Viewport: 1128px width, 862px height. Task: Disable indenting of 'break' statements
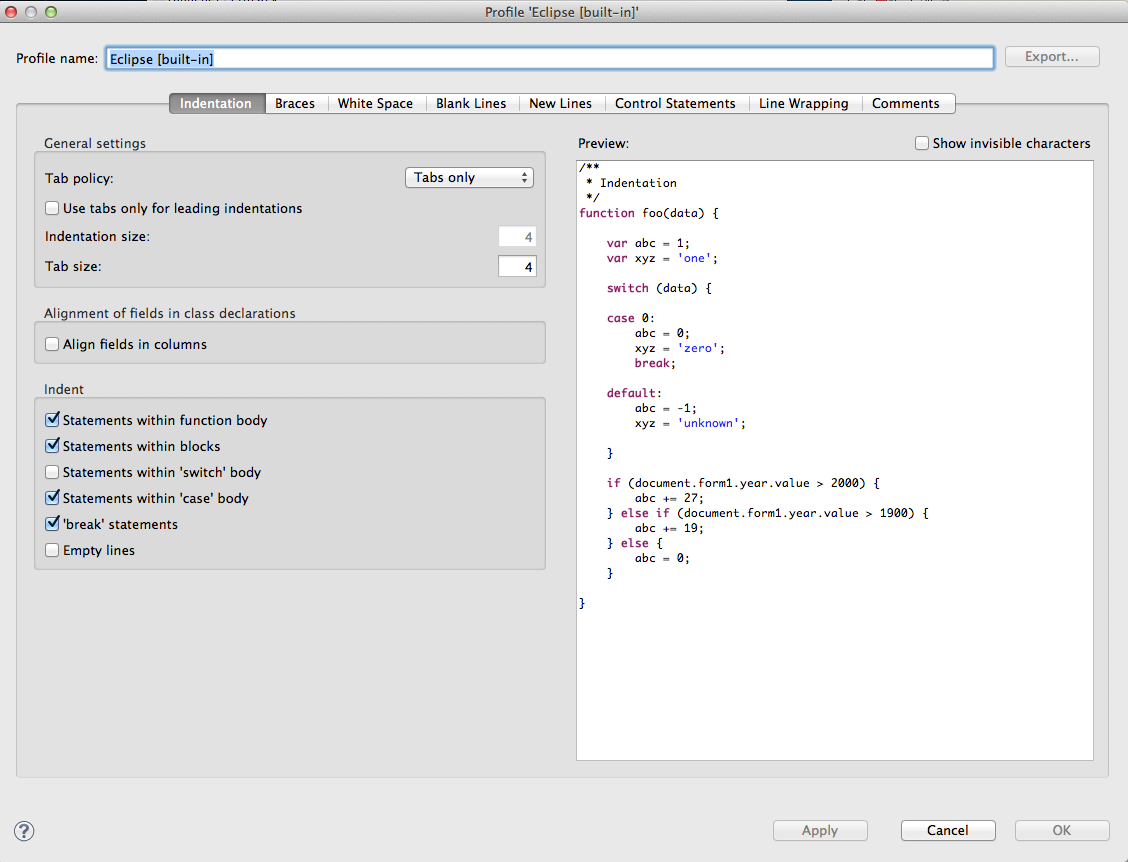(x=53, y=525)
